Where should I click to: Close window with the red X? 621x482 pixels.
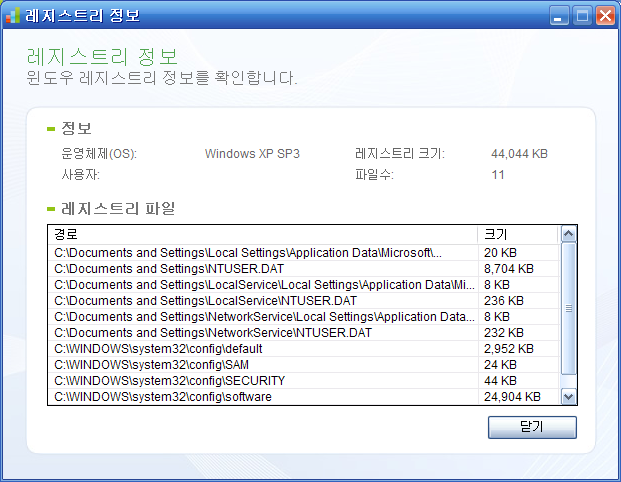click(606, 16)
